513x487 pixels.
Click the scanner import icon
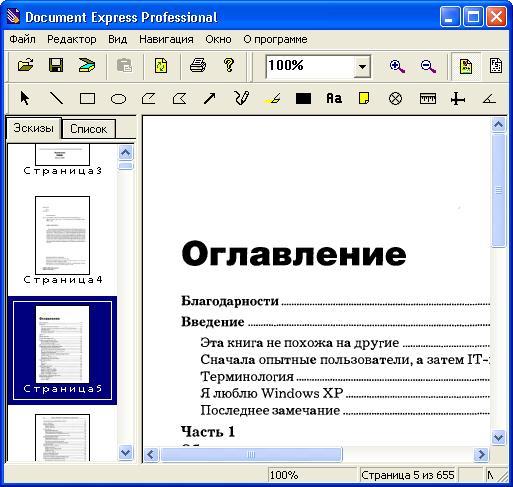pyautogui.click(x=87, y=65)
